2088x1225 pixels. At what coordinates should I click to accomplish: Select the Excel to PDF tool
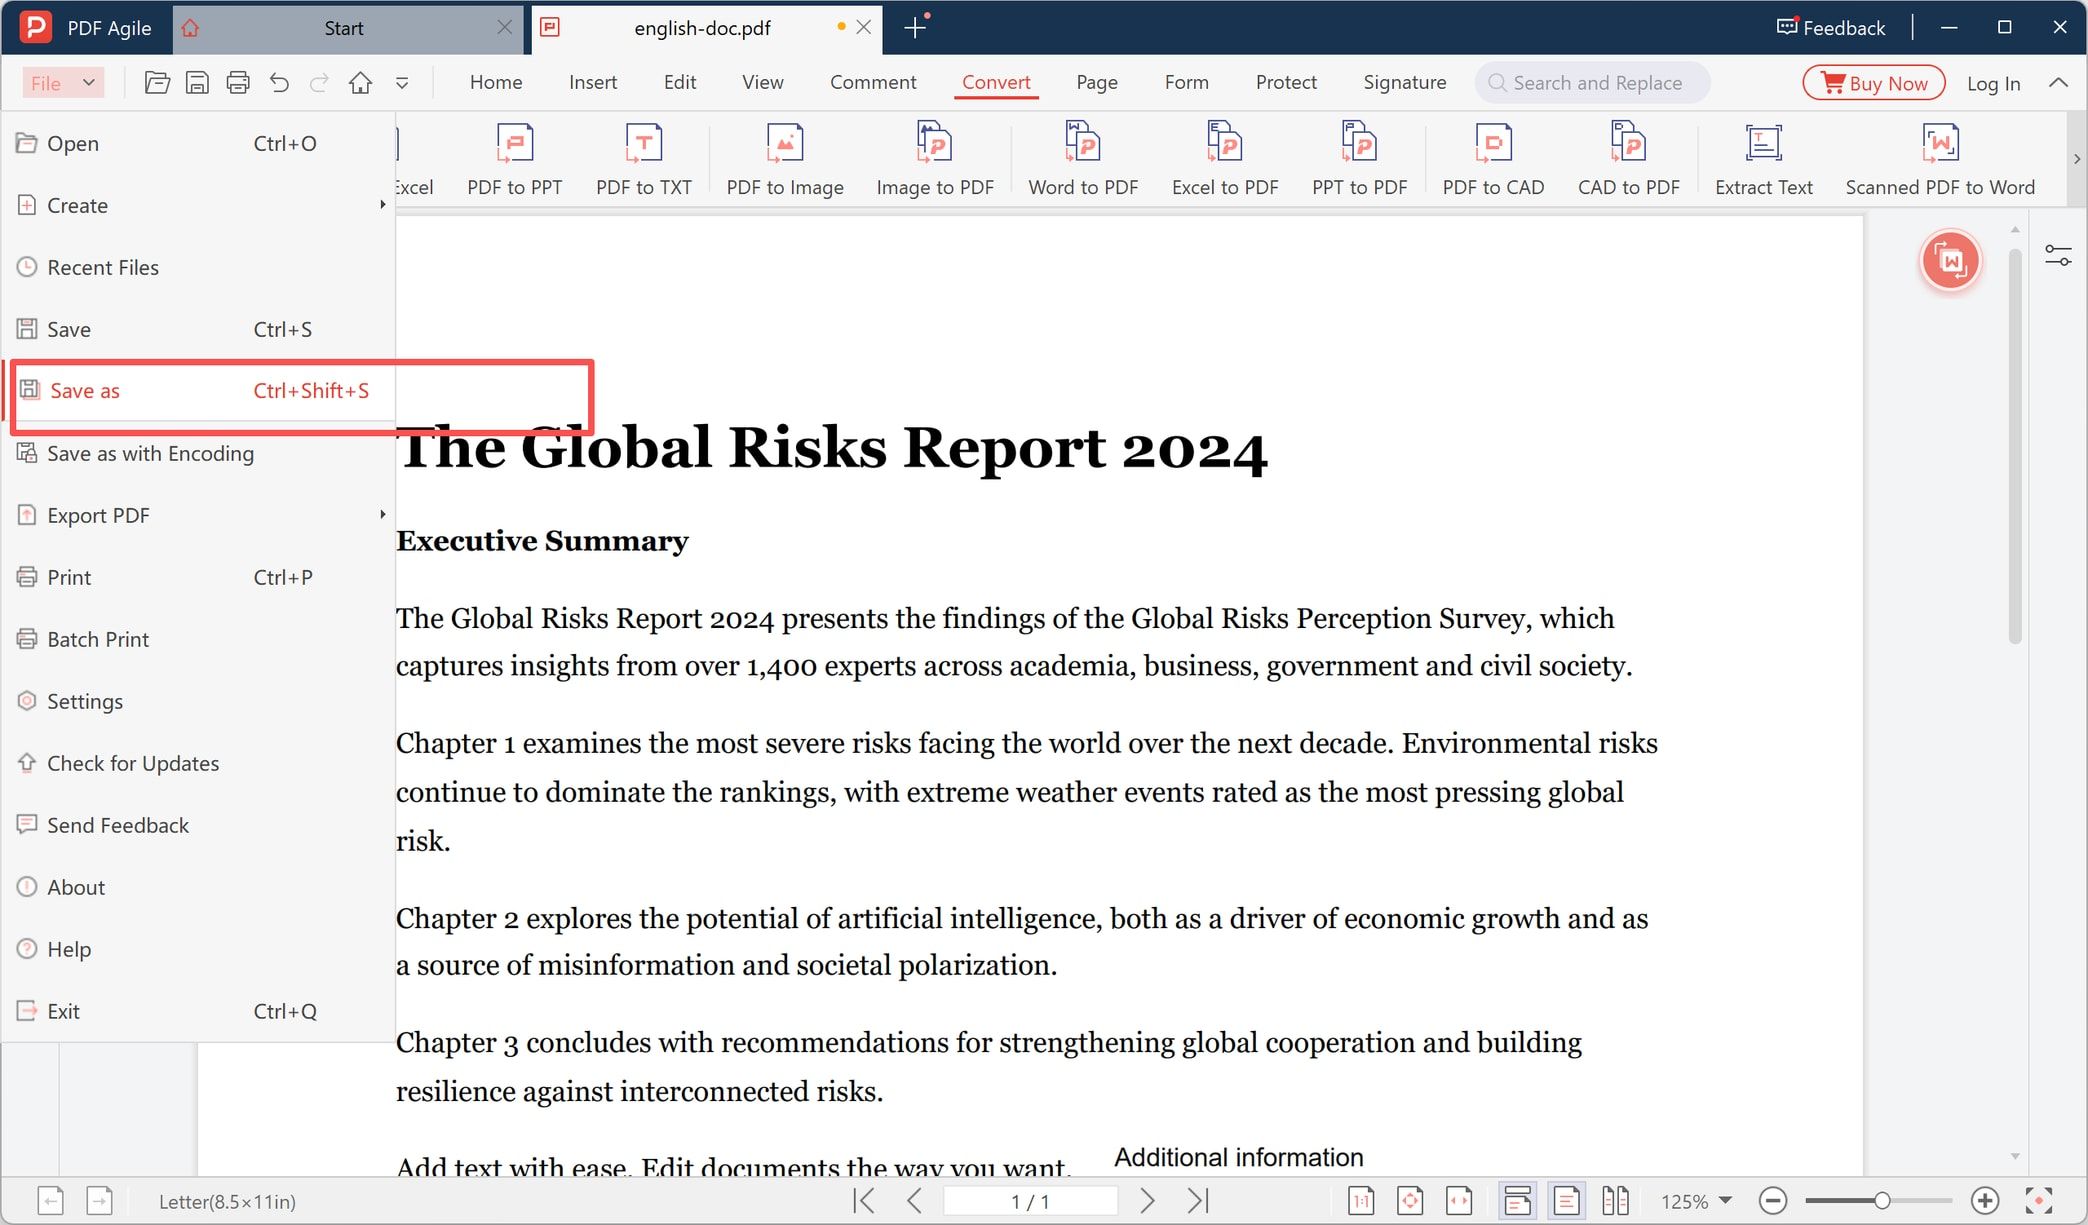1225,159
